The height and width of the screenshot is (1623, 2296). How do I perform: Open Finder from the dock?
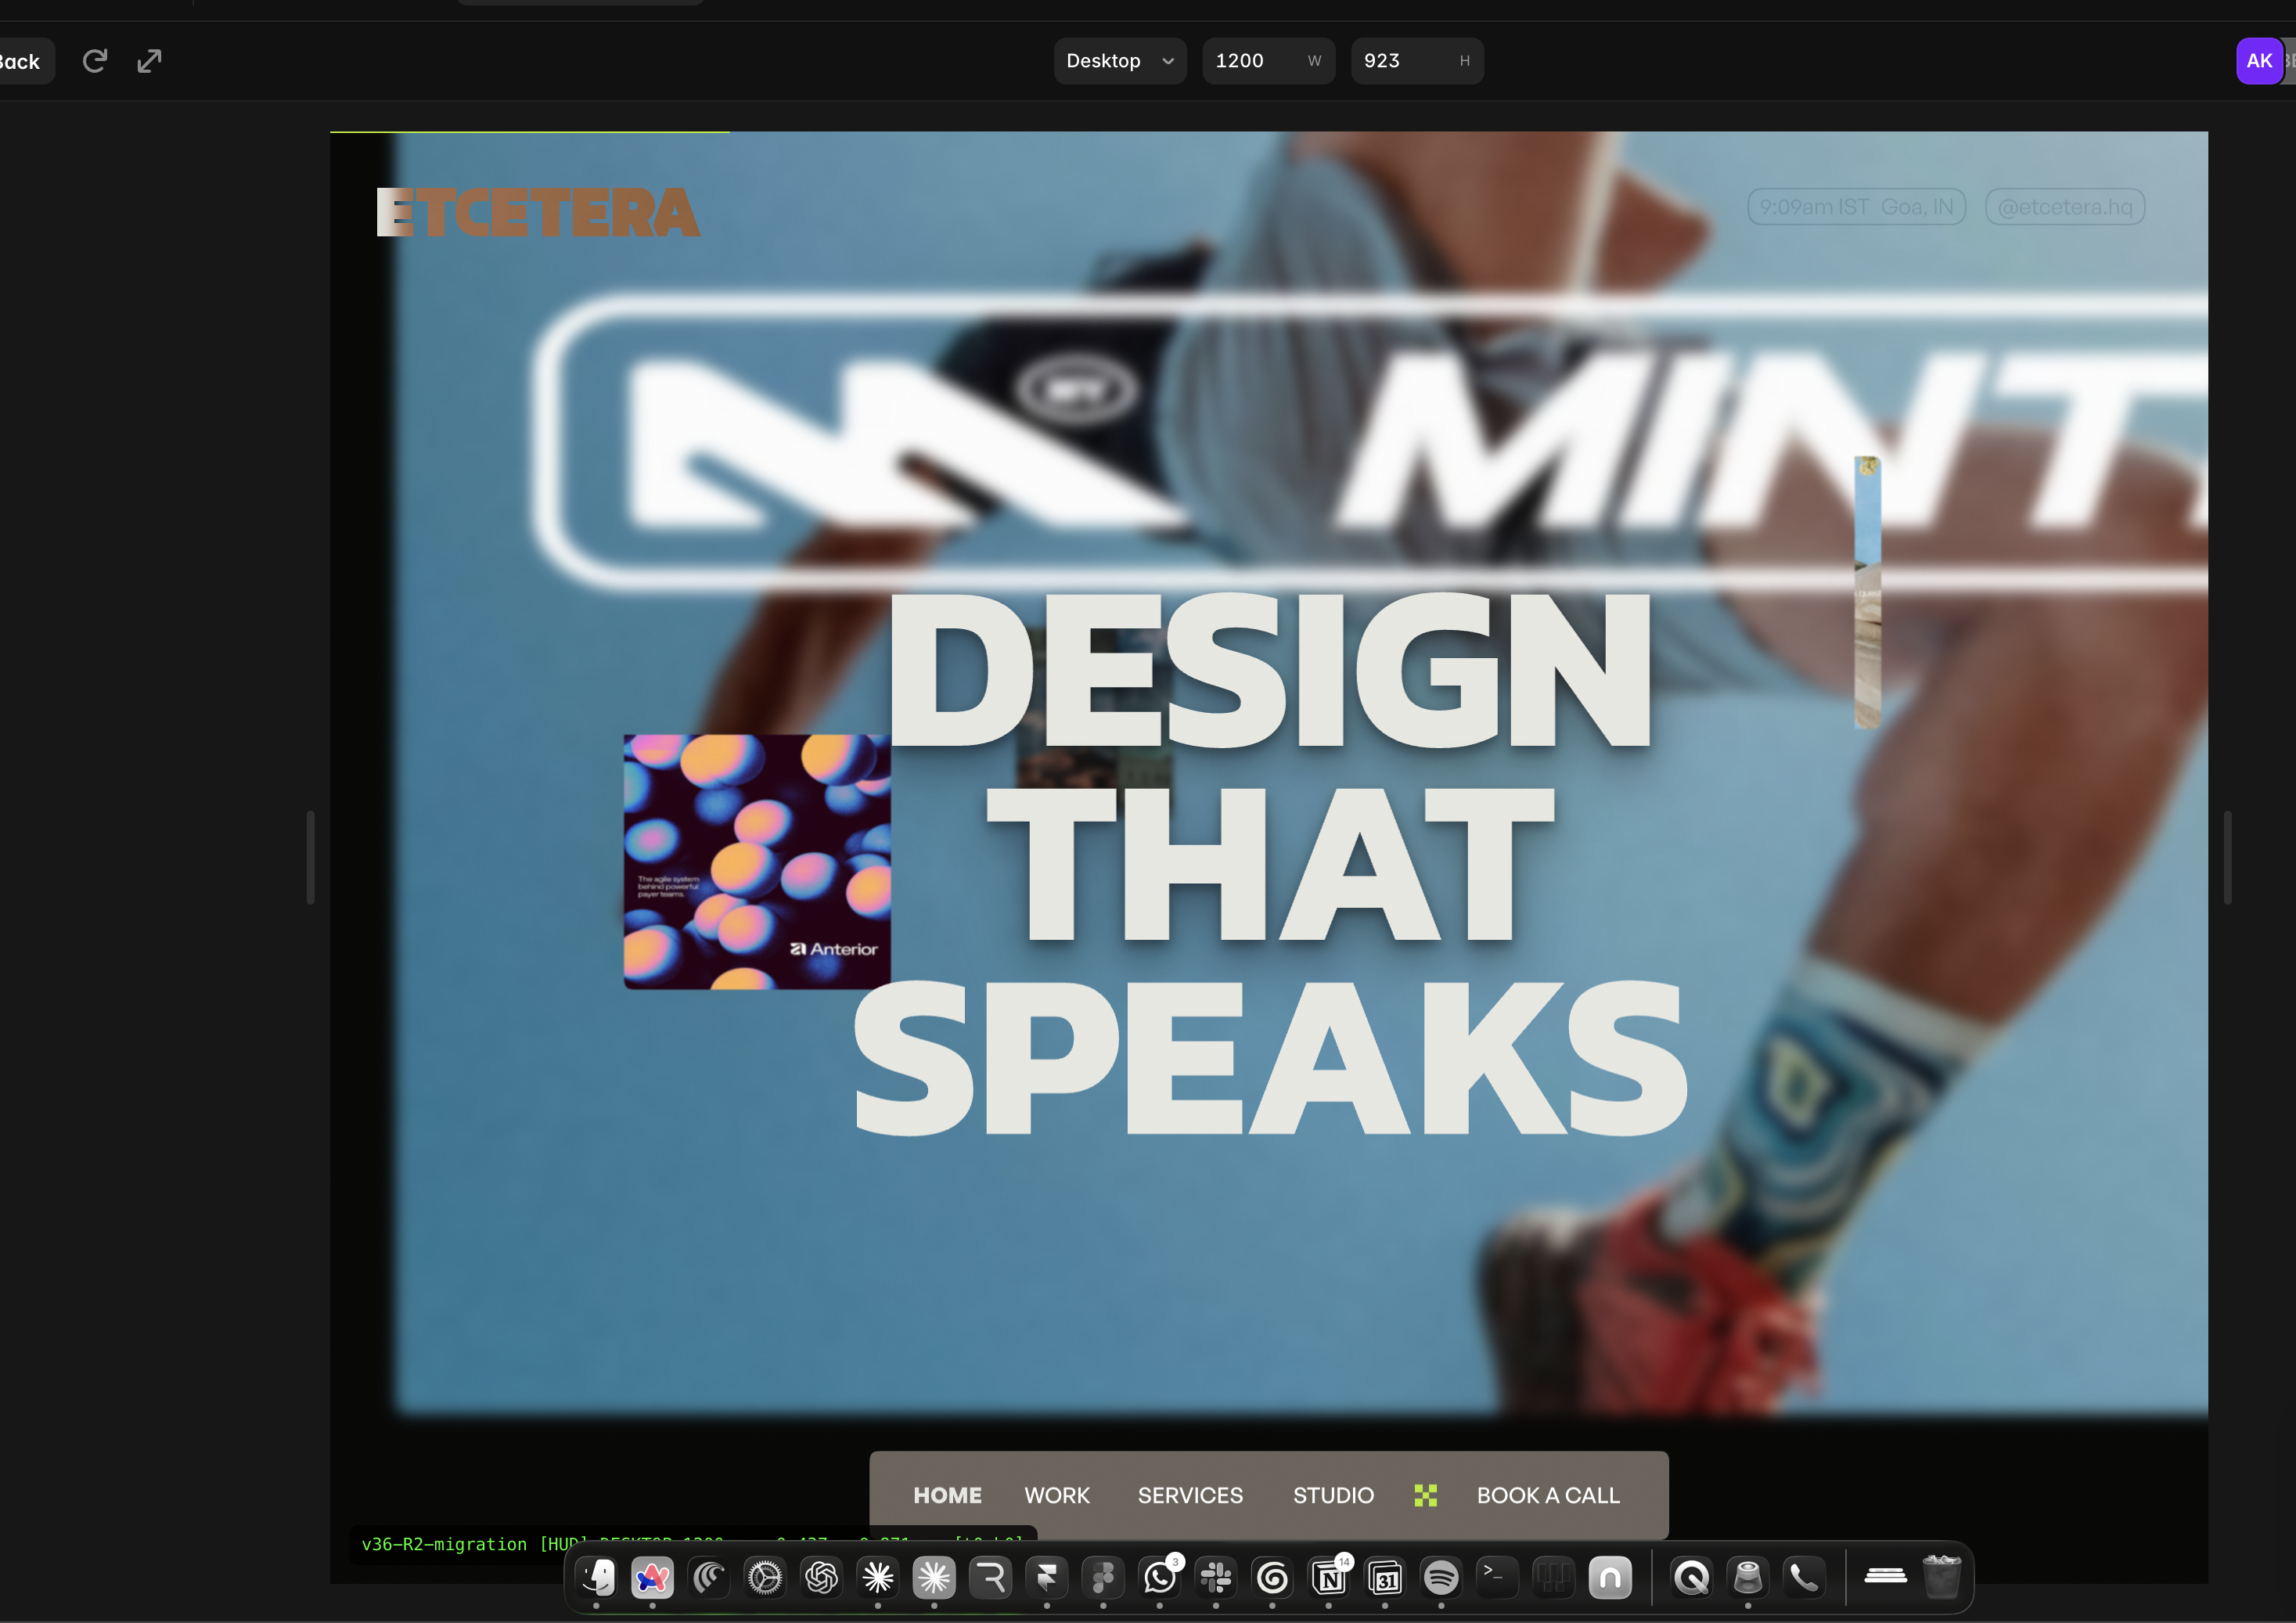[597, 1578]
